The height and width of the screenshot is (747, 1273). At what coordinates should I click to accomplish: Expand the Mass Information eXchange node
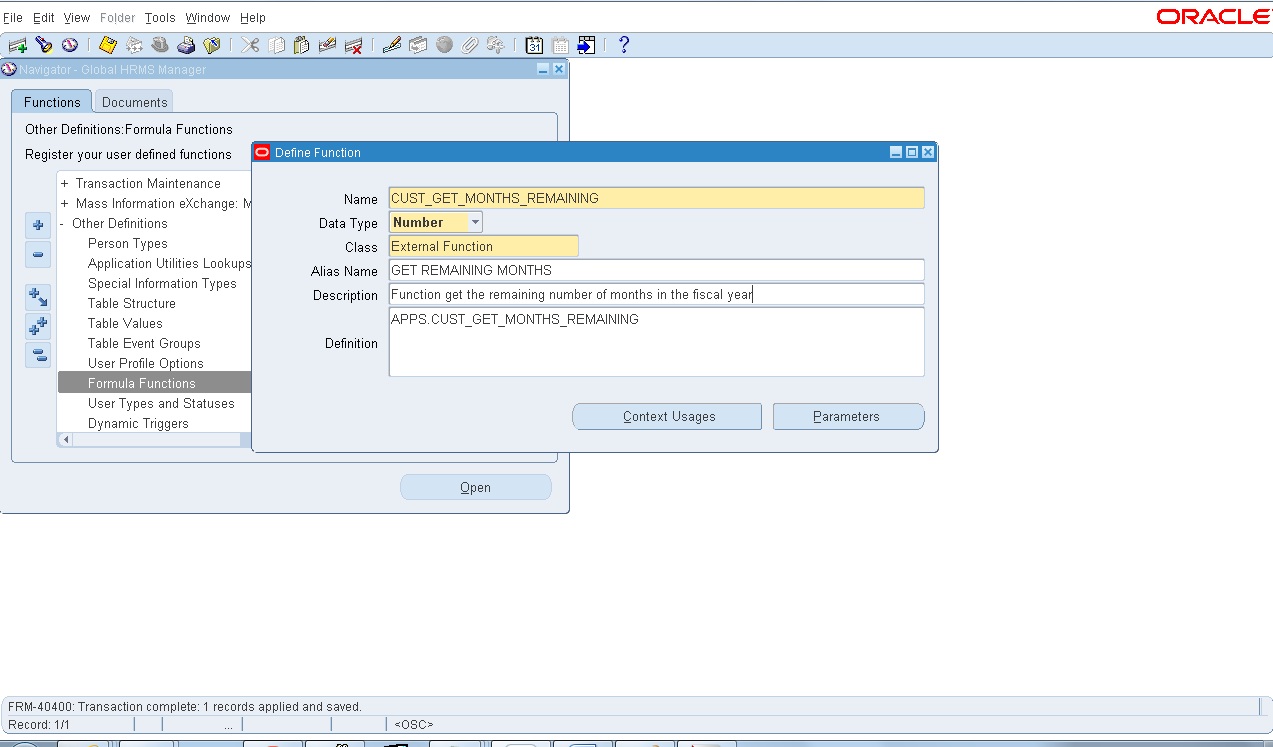pos(65,204)
